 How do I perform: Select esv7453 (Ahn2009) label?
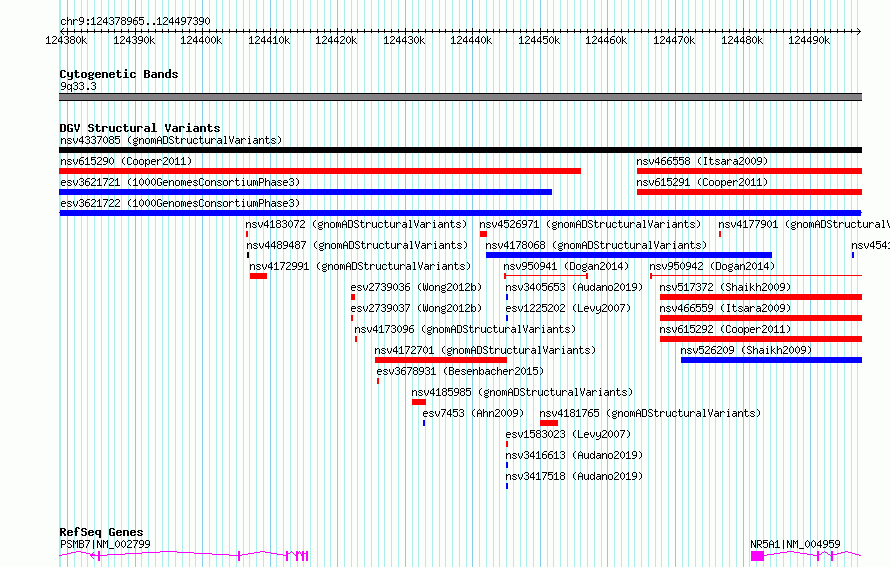(473, 413)
